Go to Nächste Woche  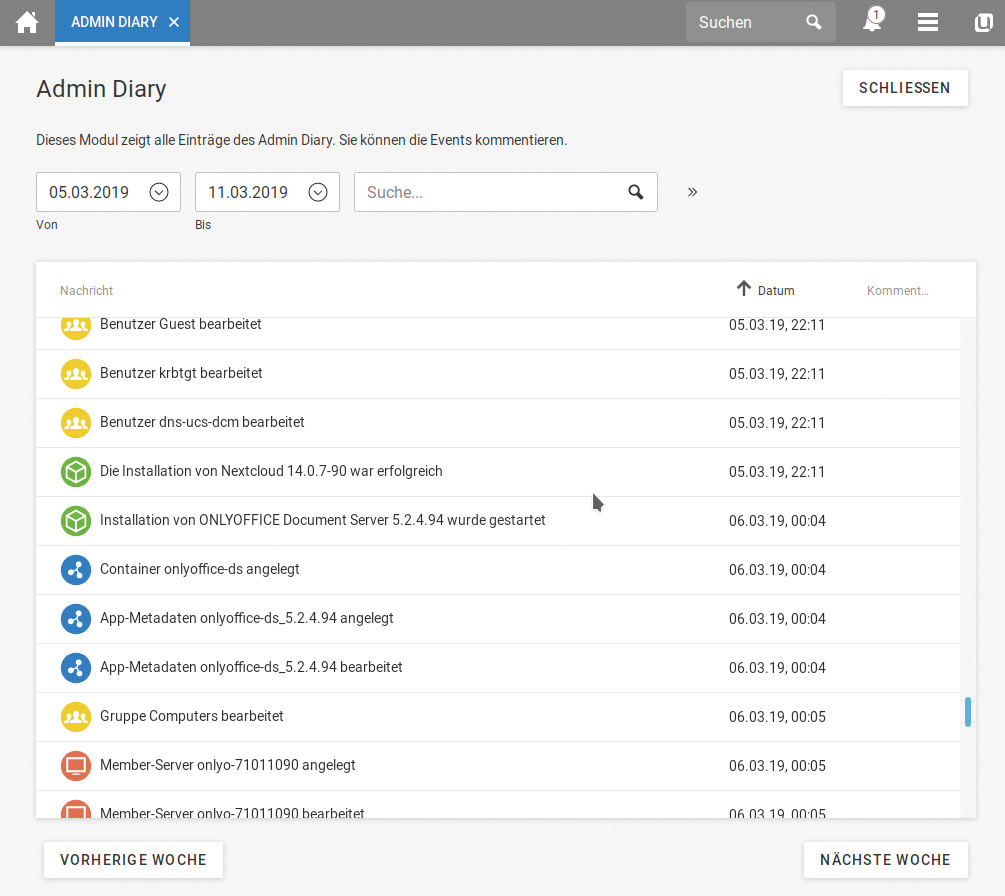[x=885, y=860]
